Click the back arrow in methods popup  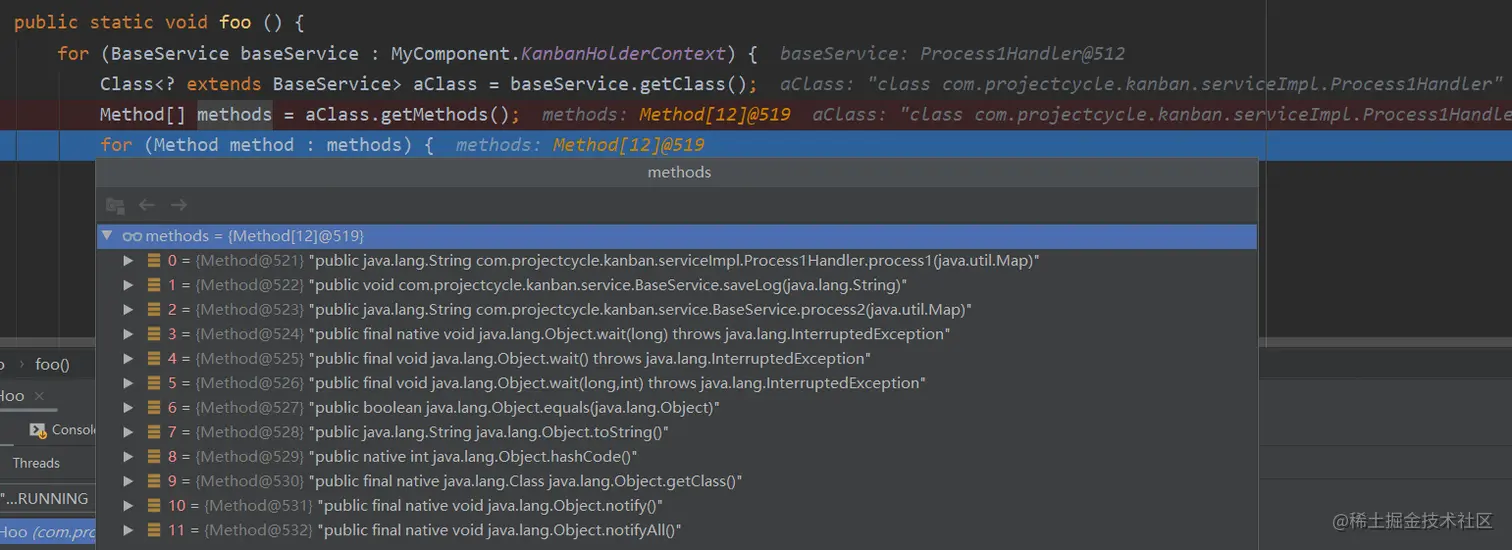[147, 205]
